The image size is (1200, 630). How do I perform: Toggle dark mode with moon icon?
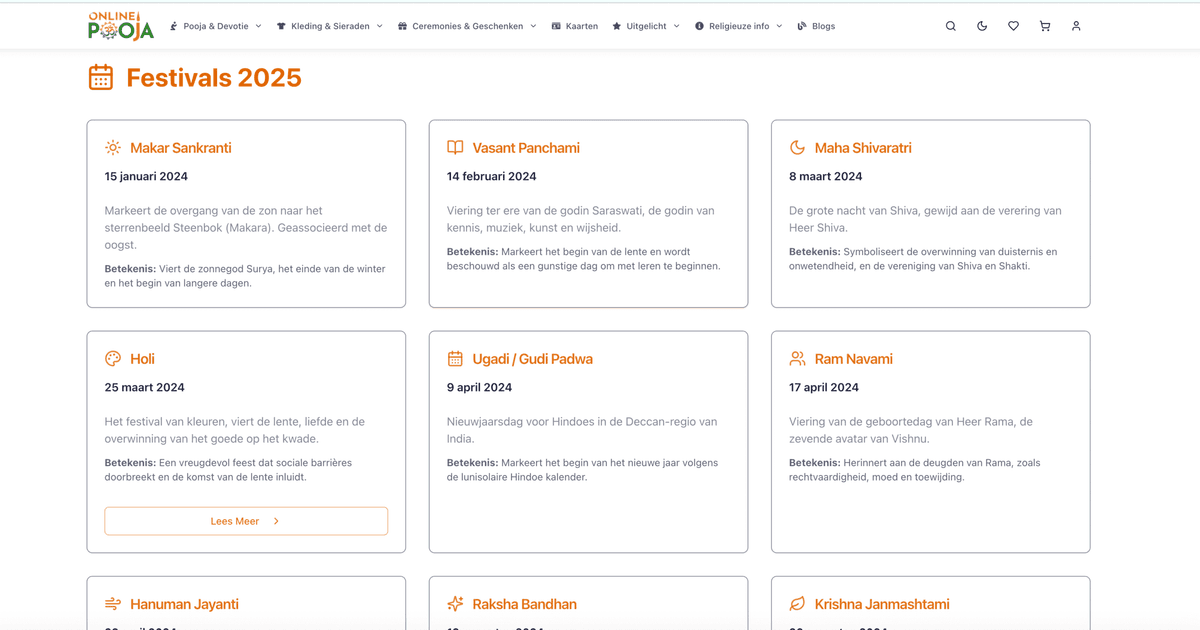982,26
